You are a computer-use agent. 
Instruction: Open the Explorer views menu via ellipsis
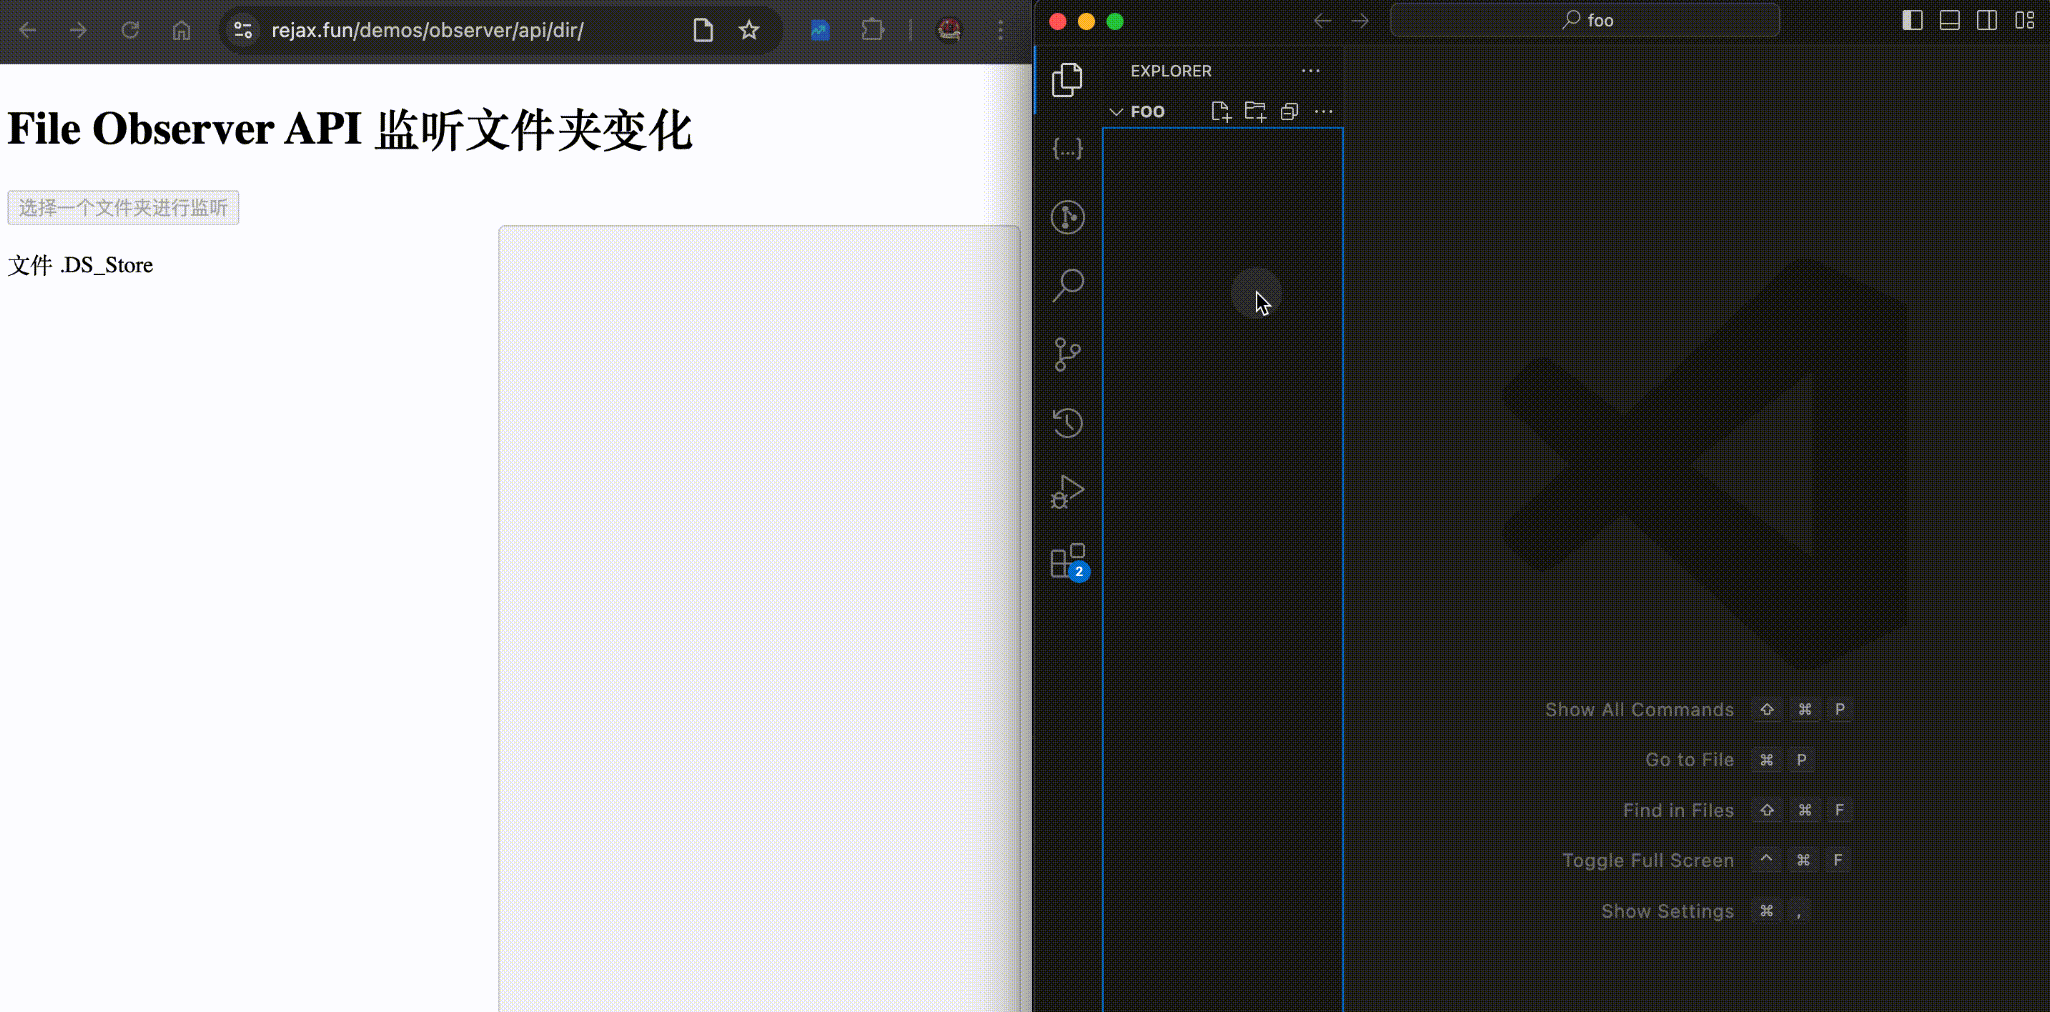pos(1311,71)
